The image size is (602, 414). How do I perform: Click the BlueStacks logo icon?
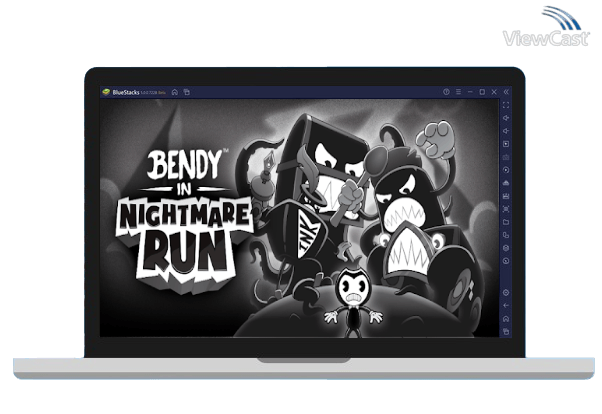coord(106,92)
